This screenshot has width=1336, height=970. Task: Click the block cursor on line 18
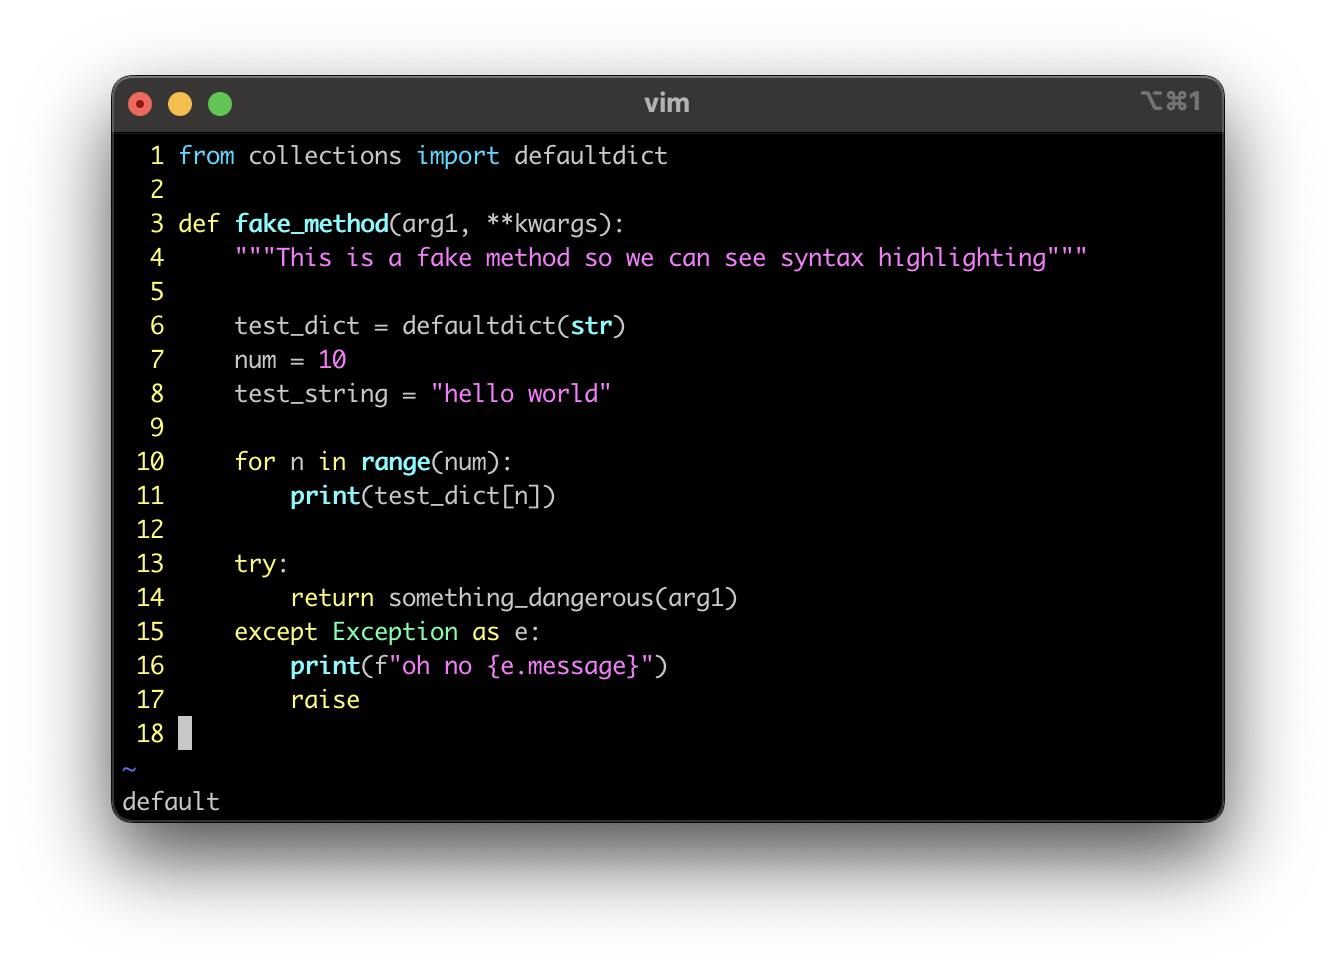point(186,733)
